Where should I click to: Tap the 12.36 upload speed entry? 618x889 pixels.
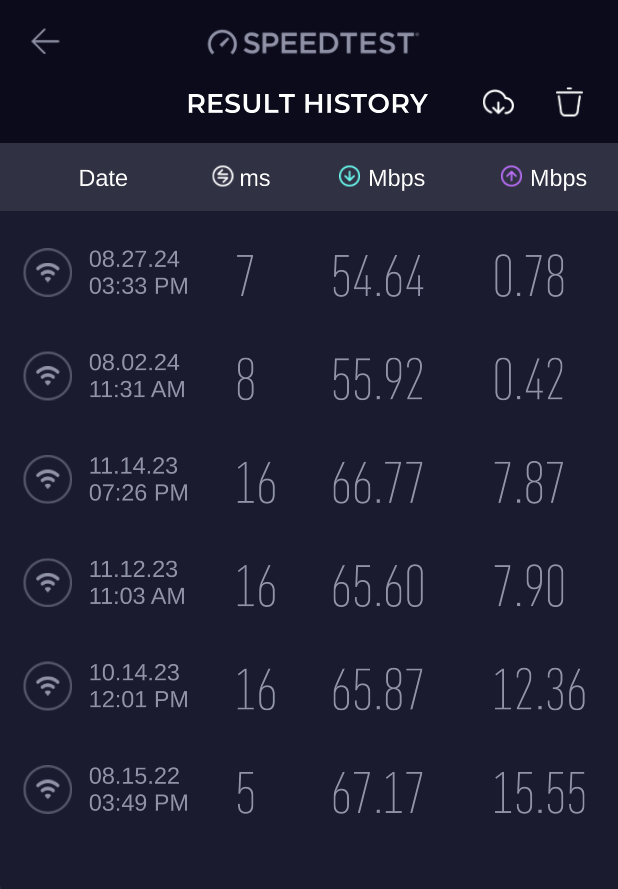pos(538,691)
